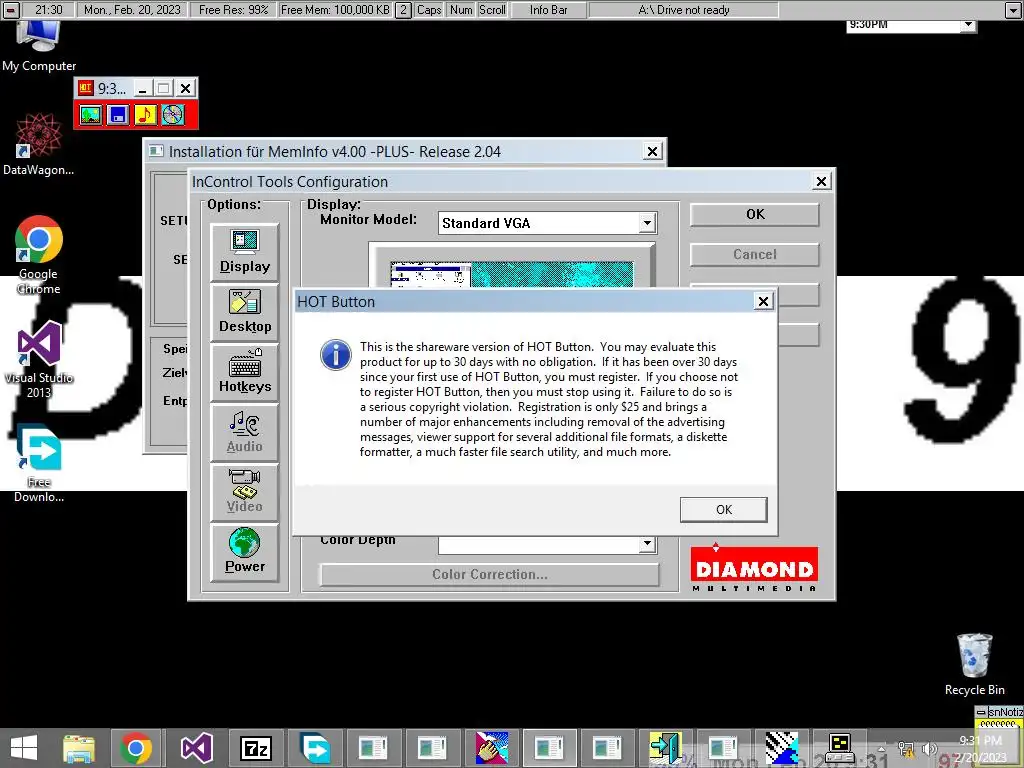Viewport: 1024px width, 768px height.
Task: Open the Monitor Model dropdown
Action: pos(647,223)
